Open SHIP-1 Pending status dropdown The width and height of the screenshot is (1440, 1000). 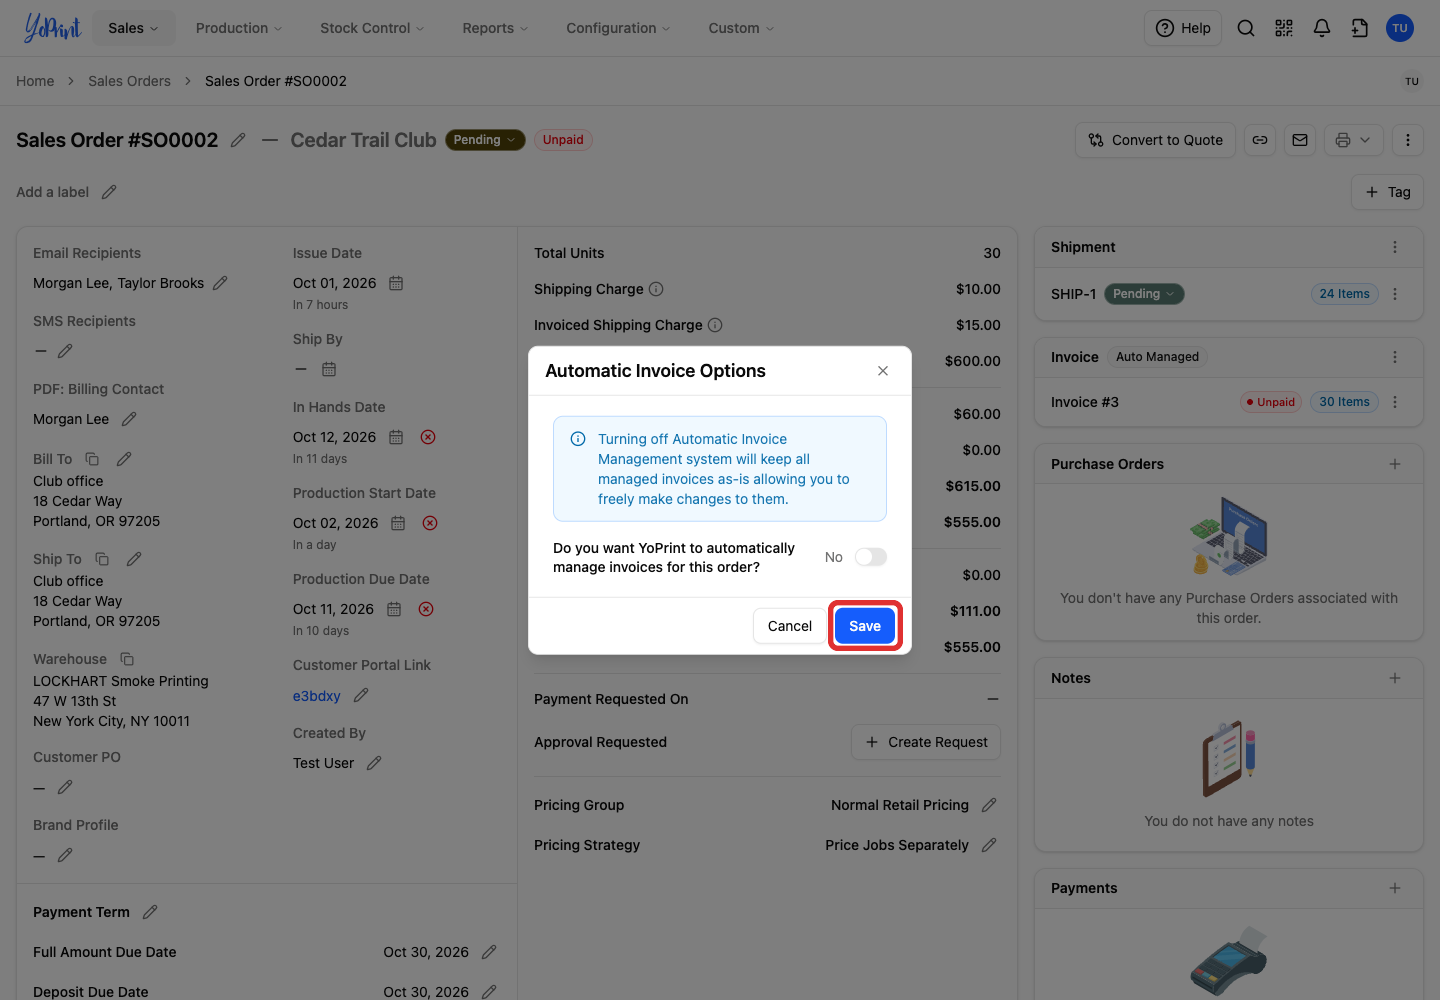point(1144,294)
